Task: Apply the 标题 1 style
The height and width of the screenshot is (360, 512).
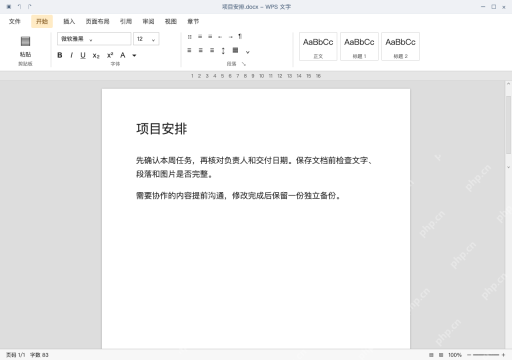Action: (359, 46)
